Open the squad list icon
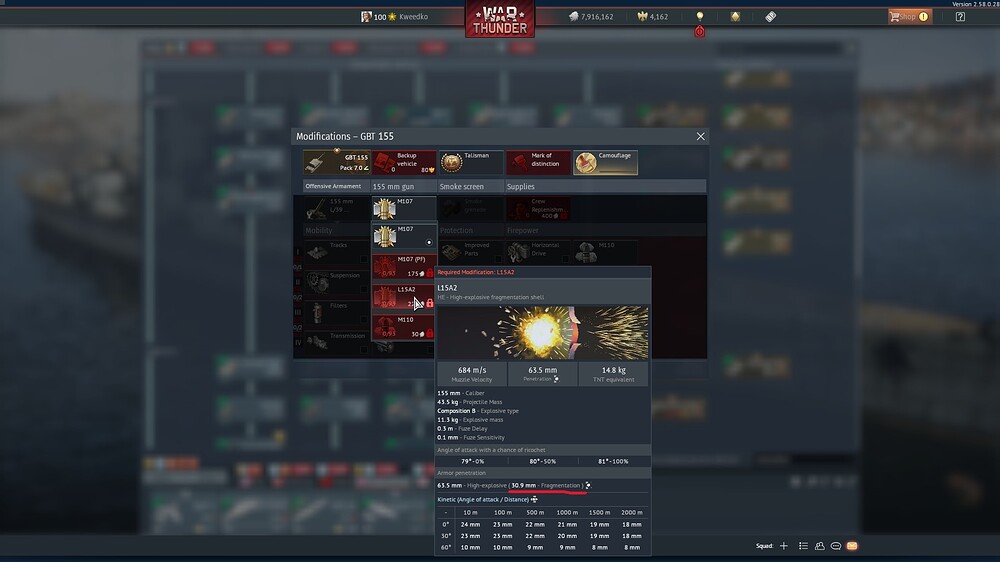This screenshot has height=562, width=1000. pyautogui.click(x=803, y=546)
